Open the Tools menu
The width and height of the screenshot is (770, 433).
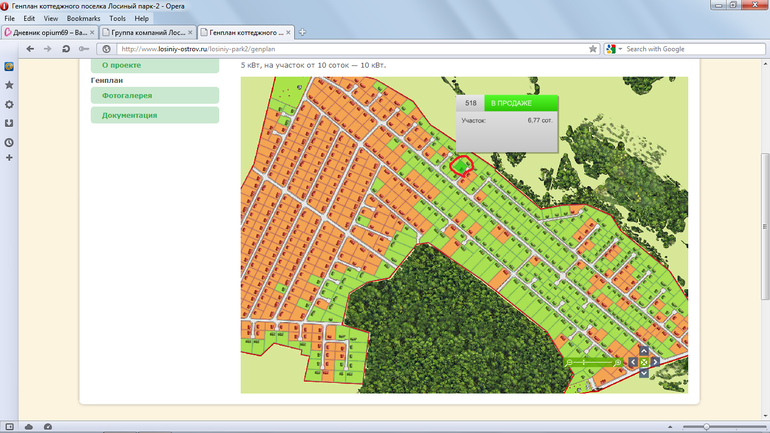pyautogui.click(x=117, y=18)
